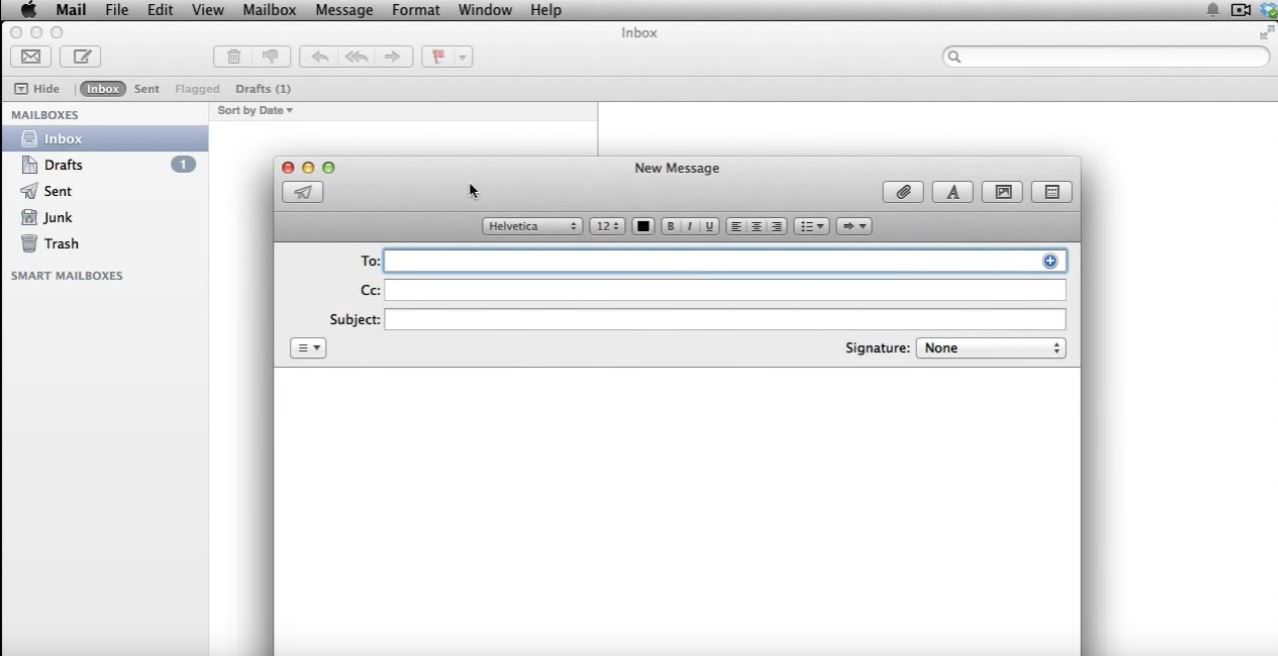Align text right
Viewport: 1278px width, 656px height.
click(x=777, y=226)
